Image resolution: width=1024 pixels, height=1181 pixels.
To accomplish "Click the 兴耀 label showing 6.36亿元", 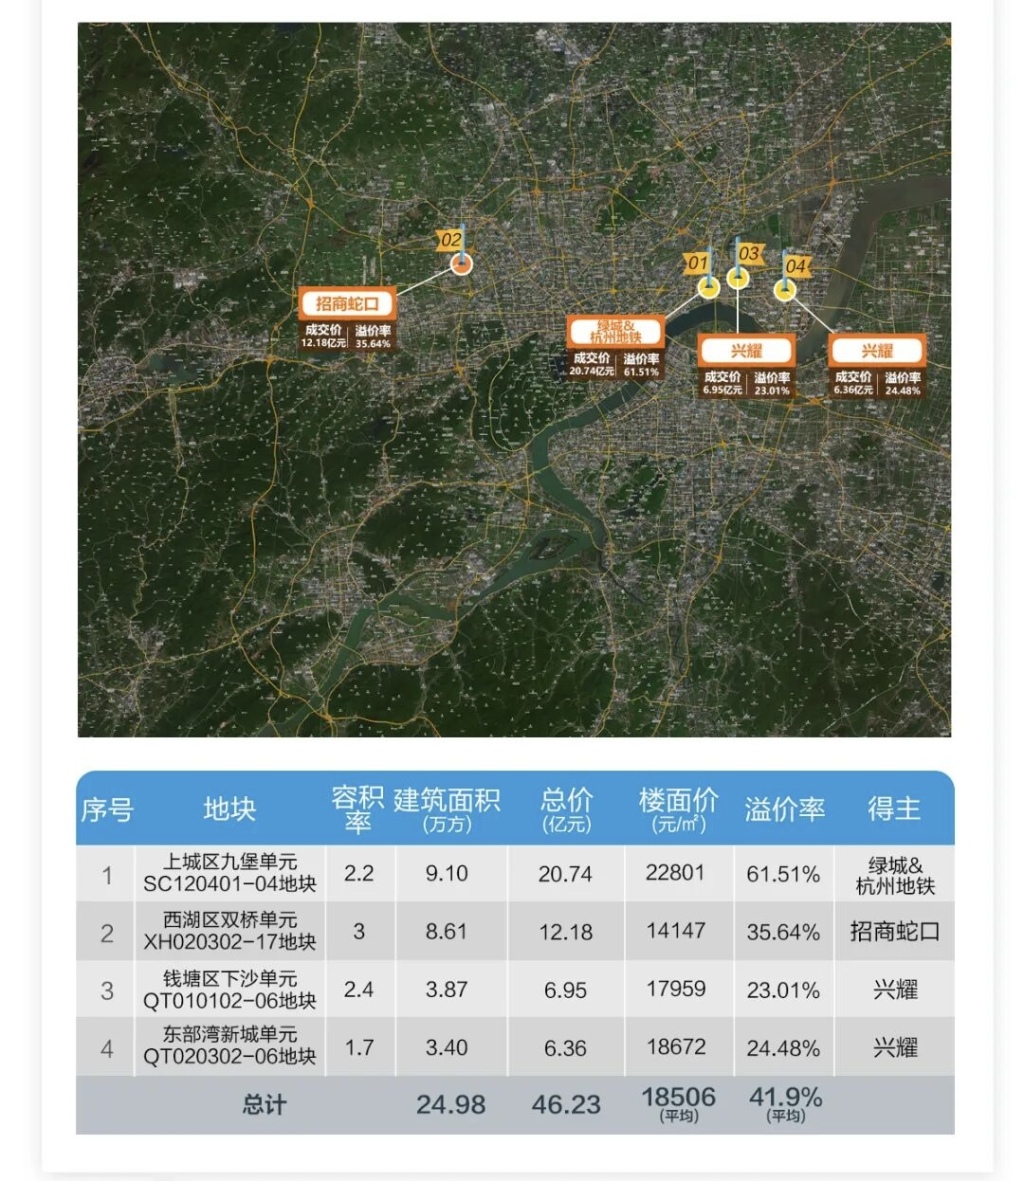I will click(877, 366).
